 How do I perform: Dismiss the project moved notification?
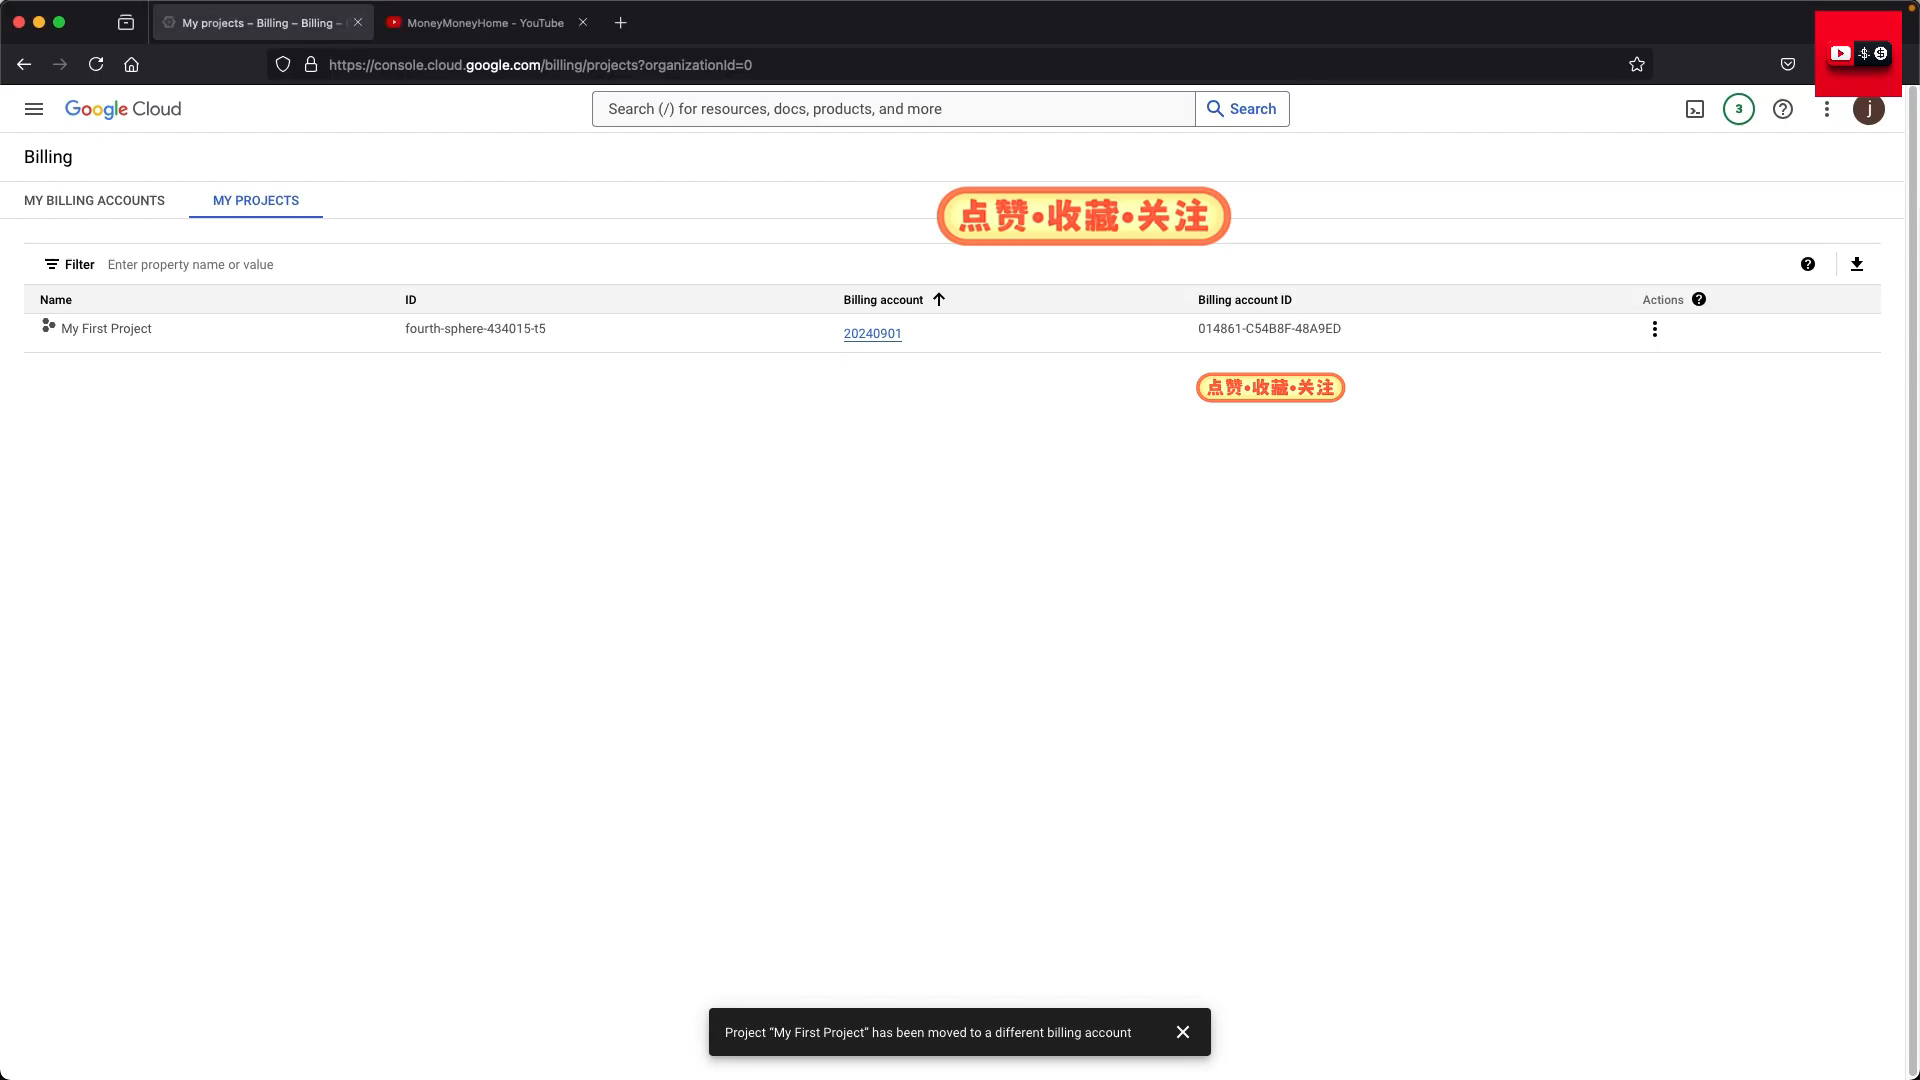click(x=1183, y=1032)
